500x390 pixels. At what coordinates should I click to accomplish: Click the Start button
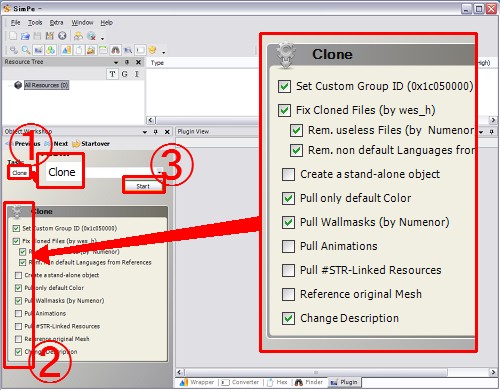pos(143,186)
